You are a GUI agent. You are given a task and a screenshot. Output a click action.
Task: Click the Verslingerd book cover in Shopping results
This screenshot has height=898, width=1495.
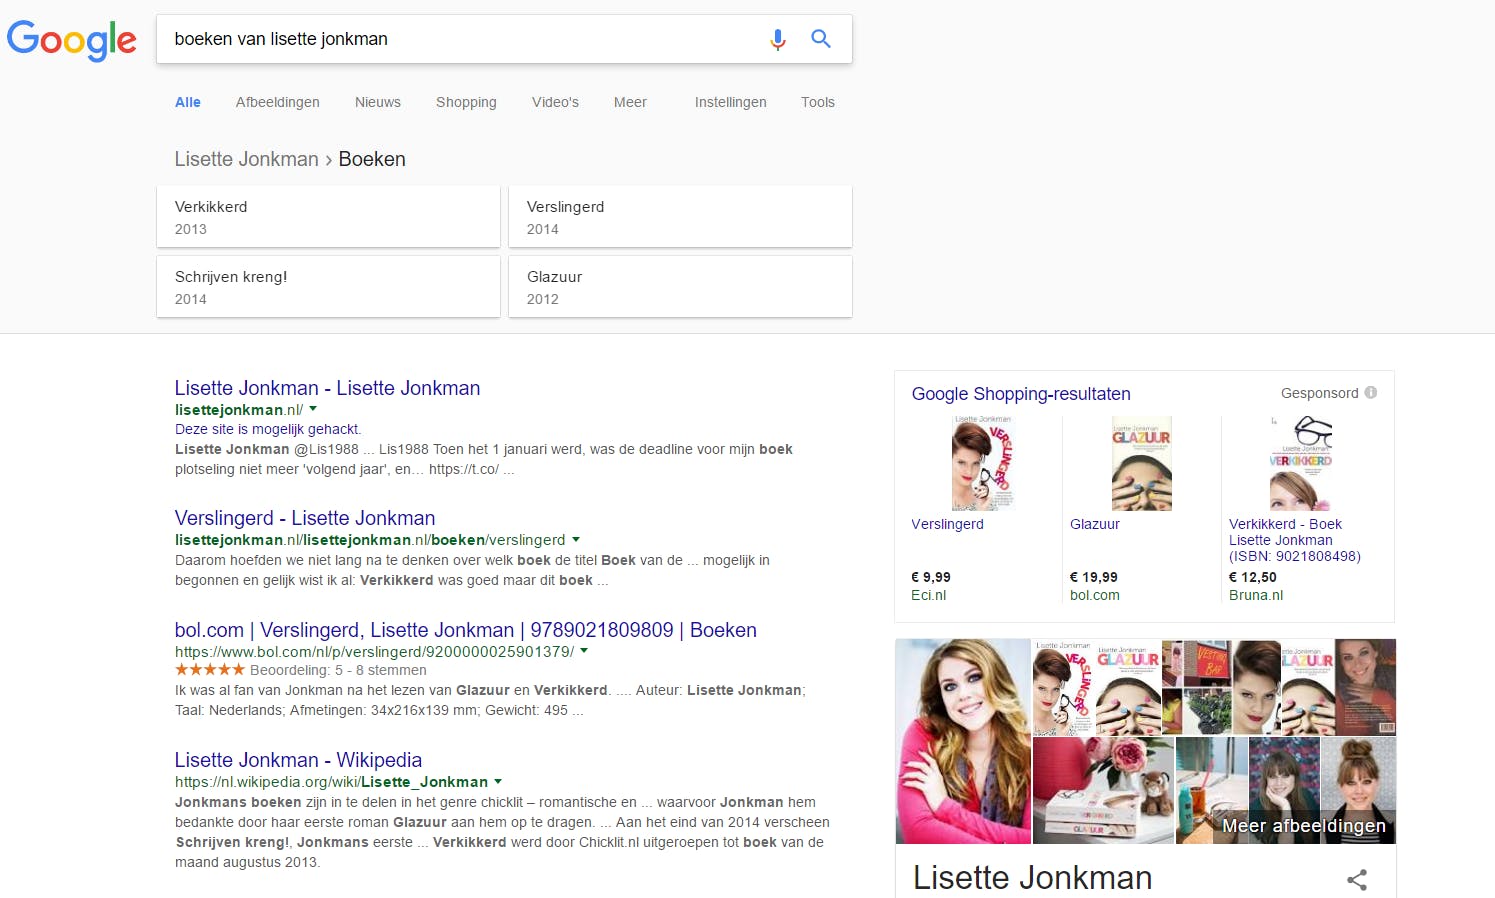pos(983,463)
